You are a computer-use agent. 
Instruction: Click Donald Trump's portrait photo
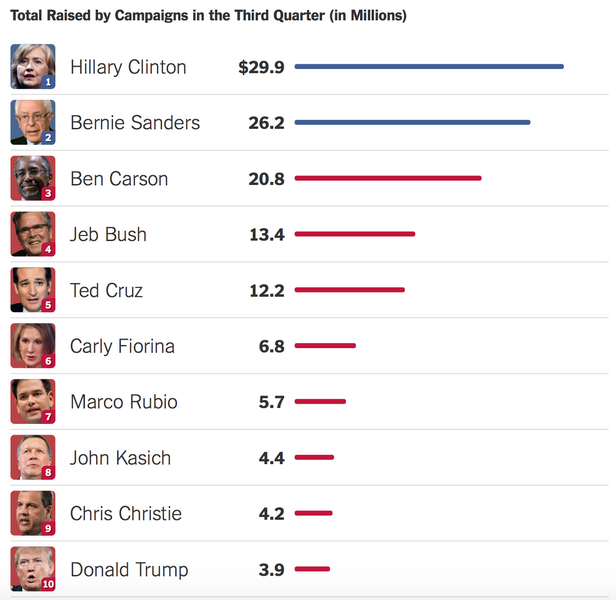tap(32, 569)
